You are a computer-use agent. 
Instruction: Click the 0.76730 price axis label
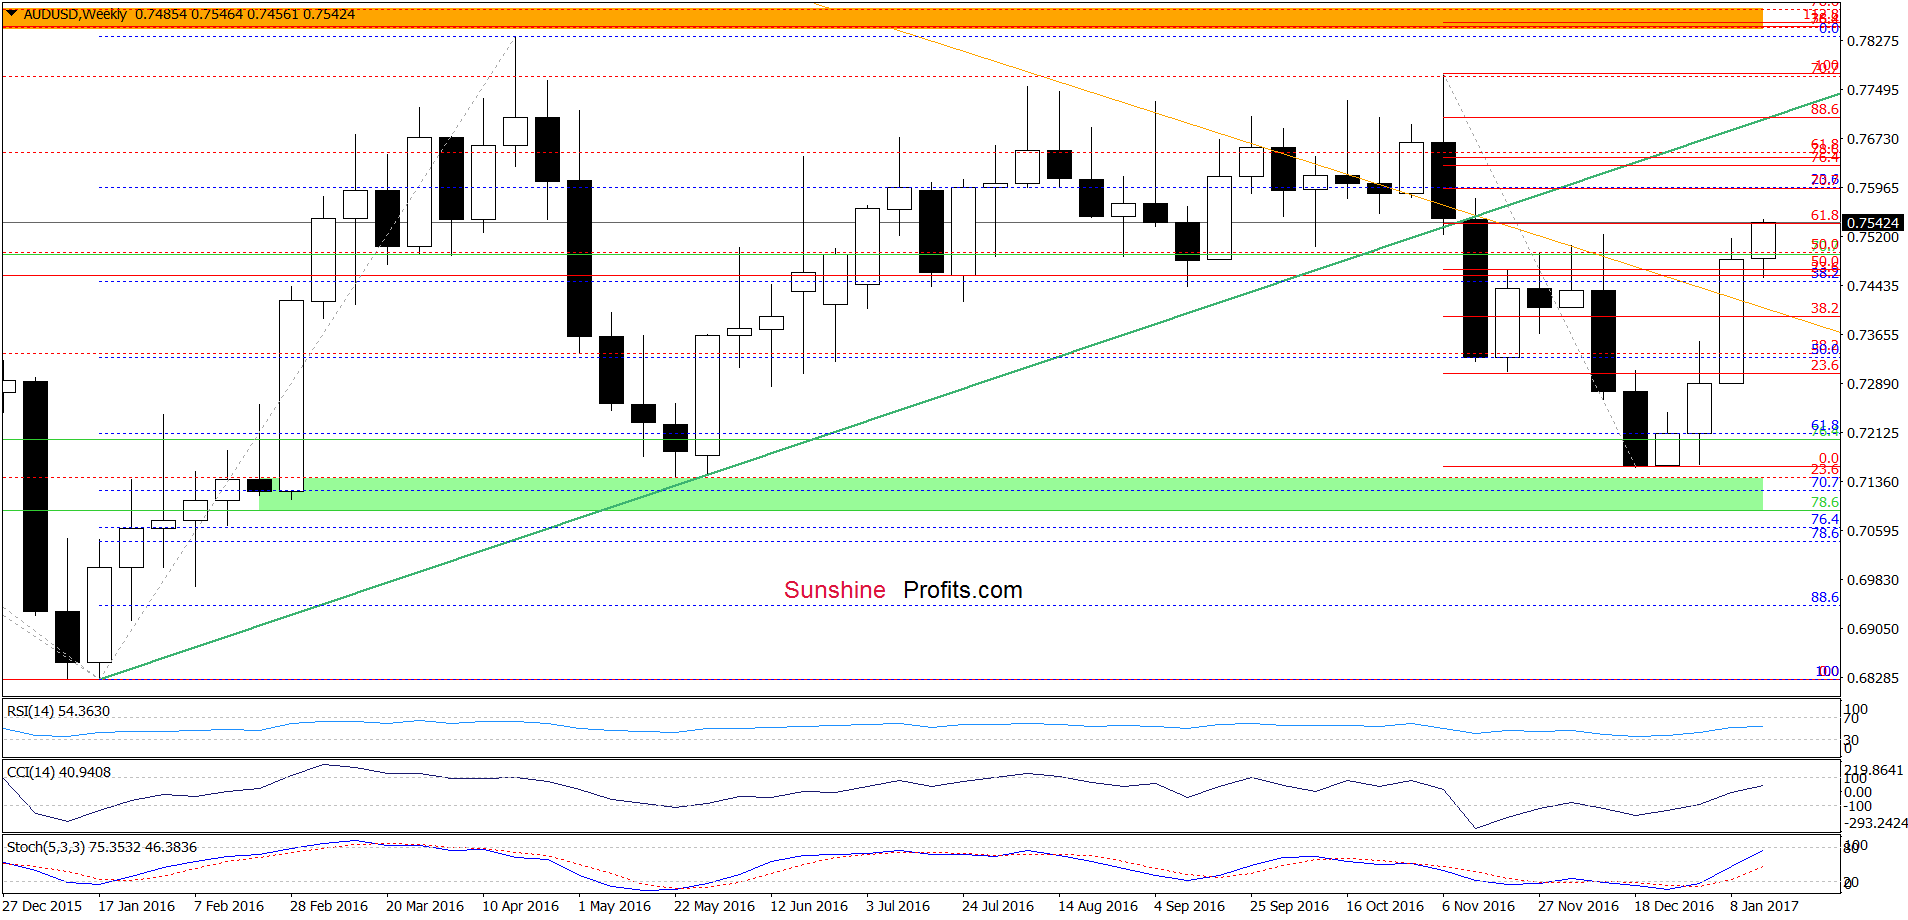[x=1872, y=139]
